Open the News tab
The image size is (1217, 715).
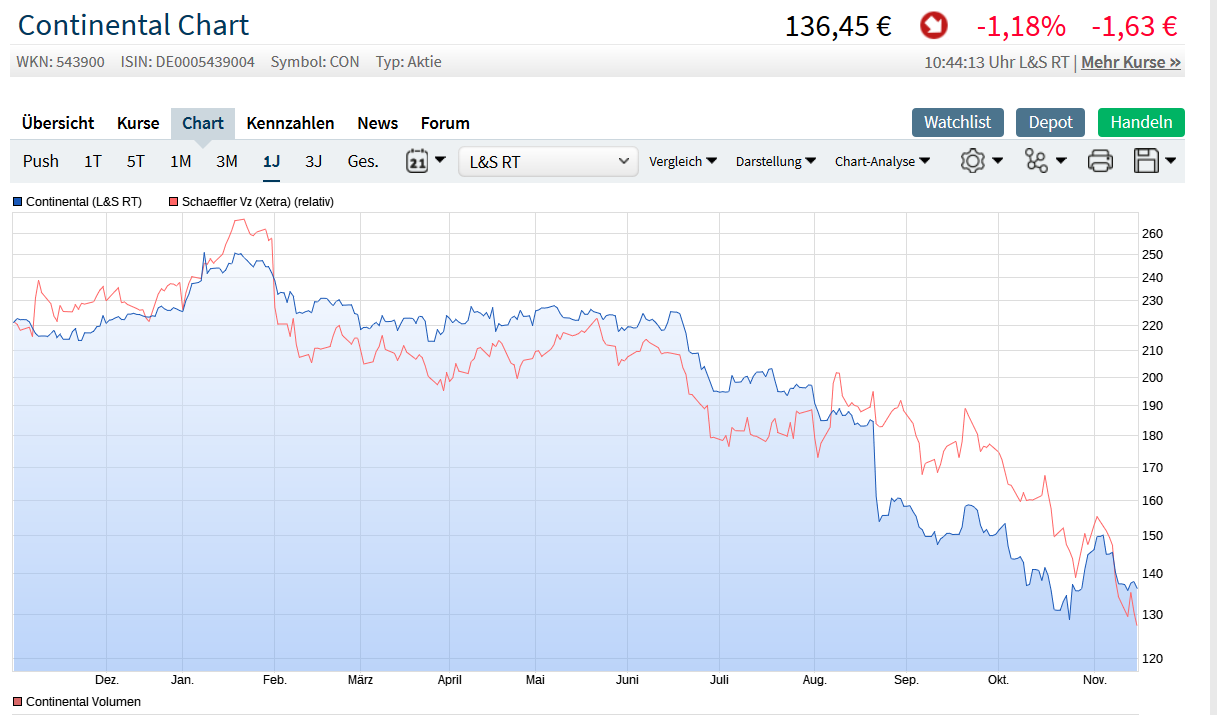(378, 123)
